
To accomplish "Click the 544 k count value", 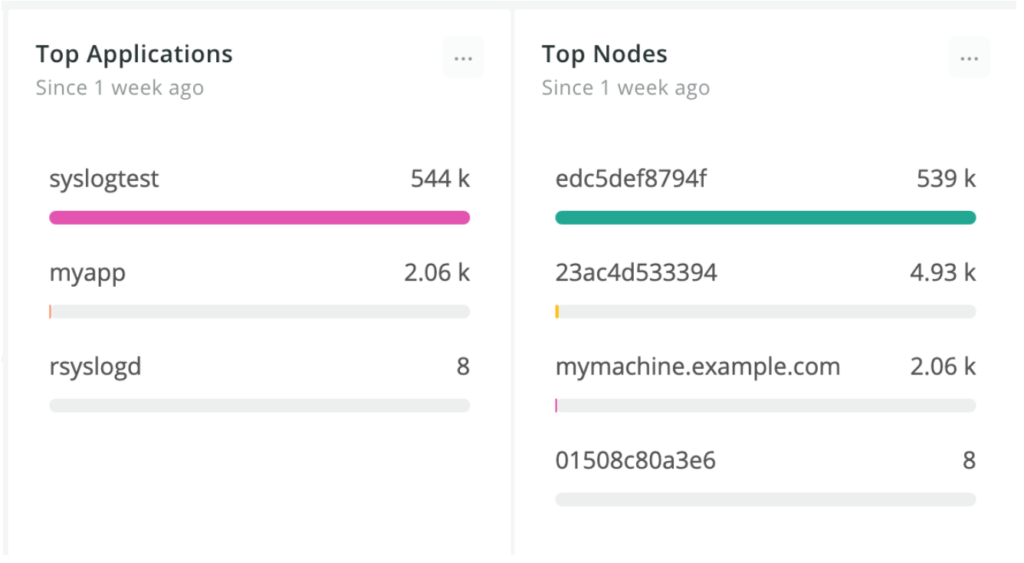I will 440,178.
